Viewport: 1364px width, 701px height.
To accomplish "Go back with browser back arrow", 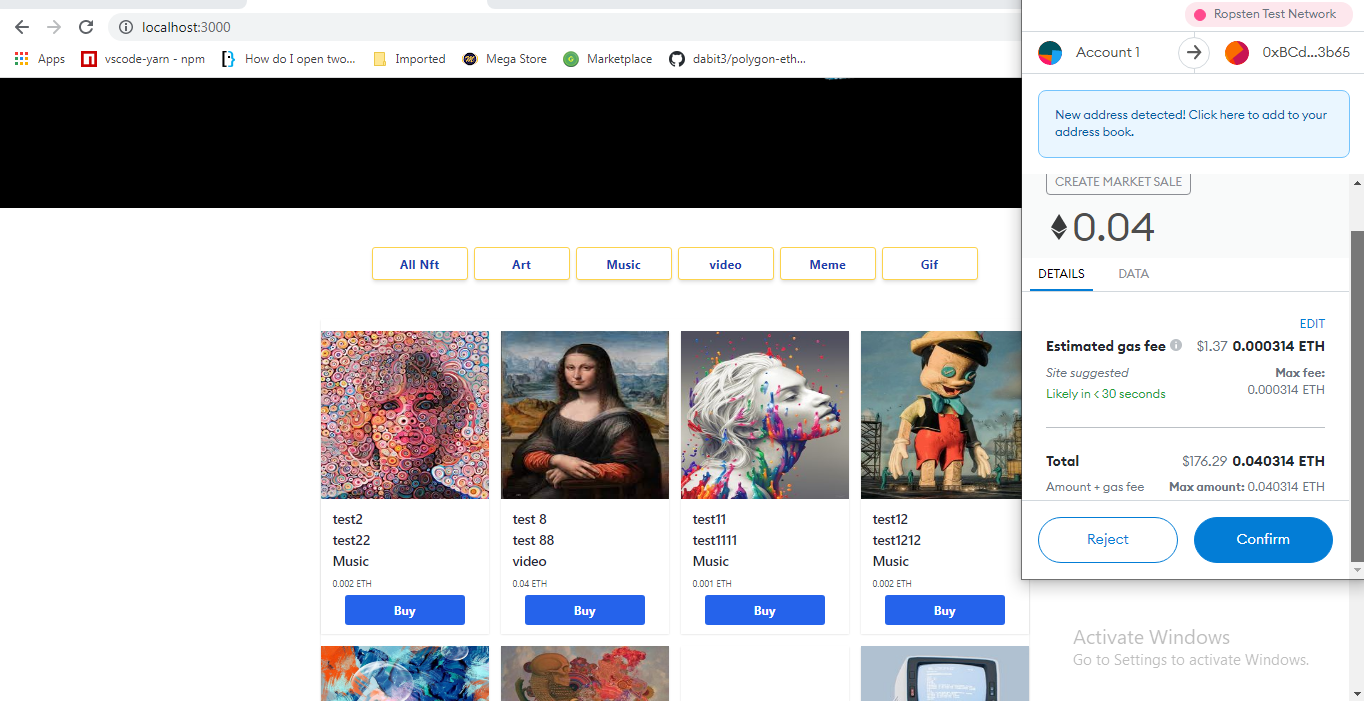I will point(22,27).
